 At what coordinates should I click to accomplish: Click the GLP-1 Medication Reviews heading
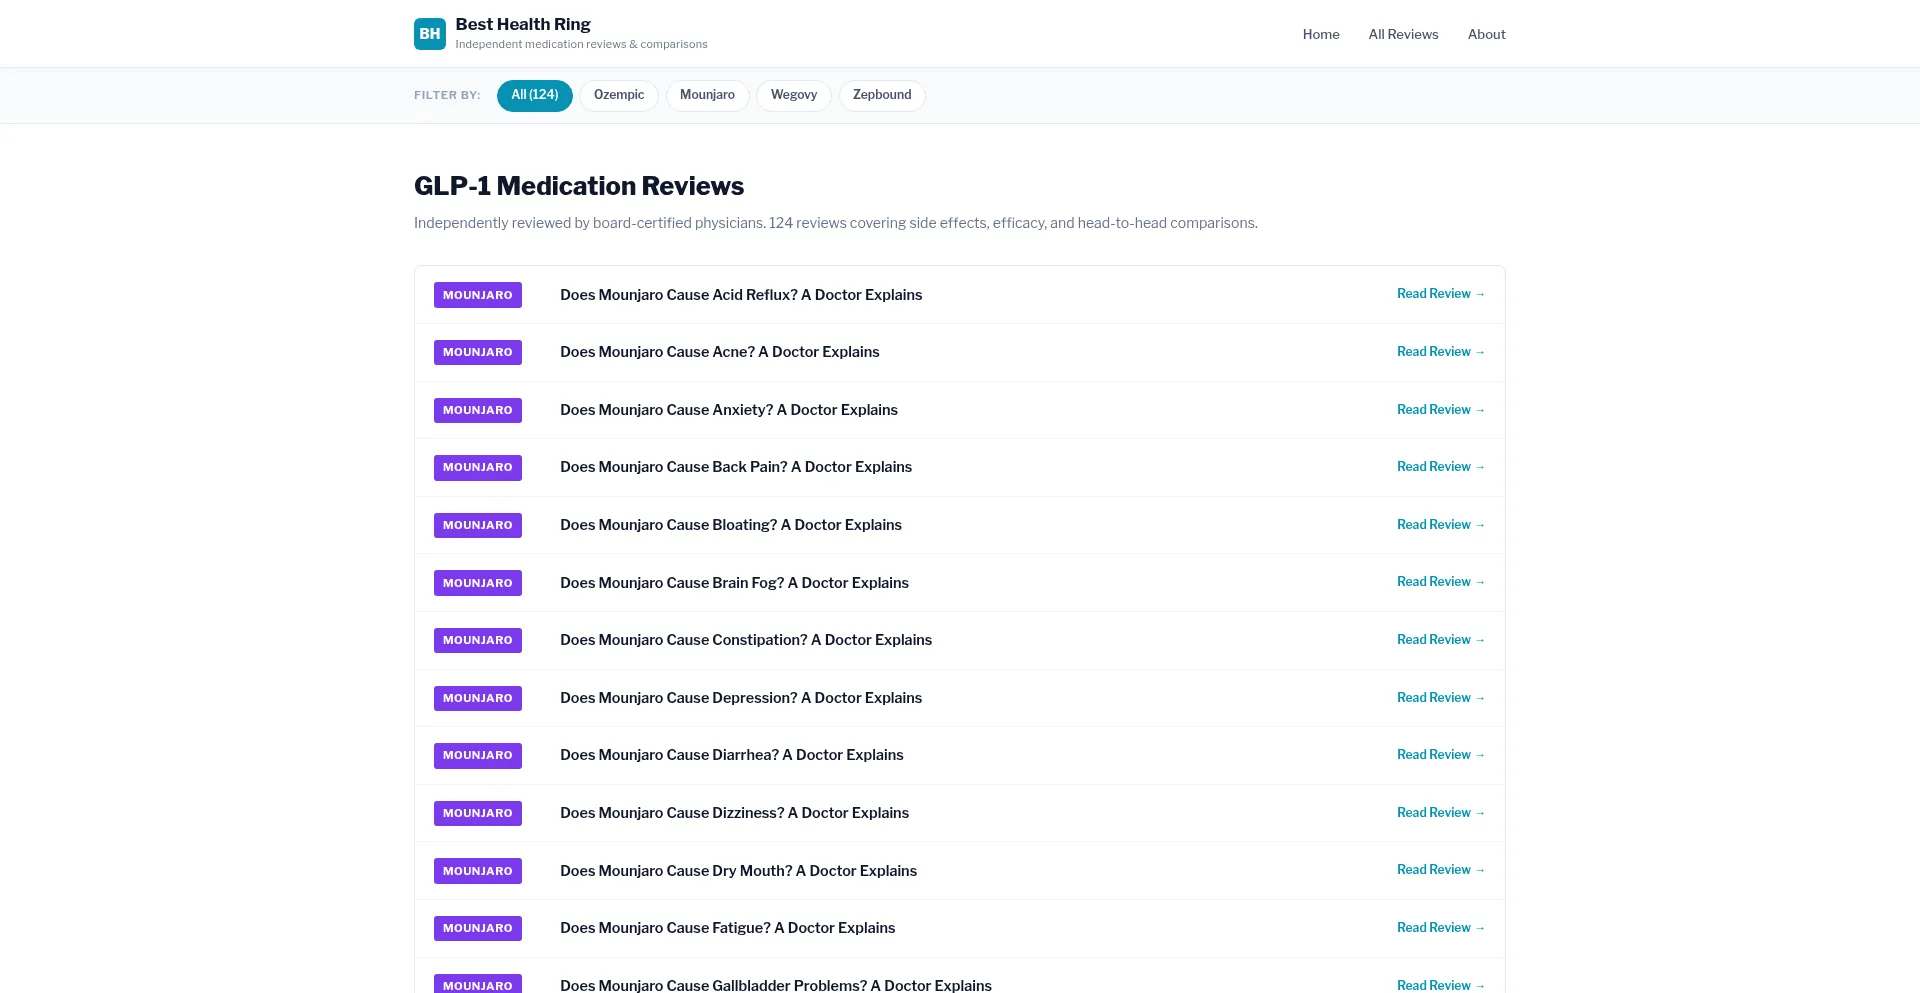click(579, 186)
